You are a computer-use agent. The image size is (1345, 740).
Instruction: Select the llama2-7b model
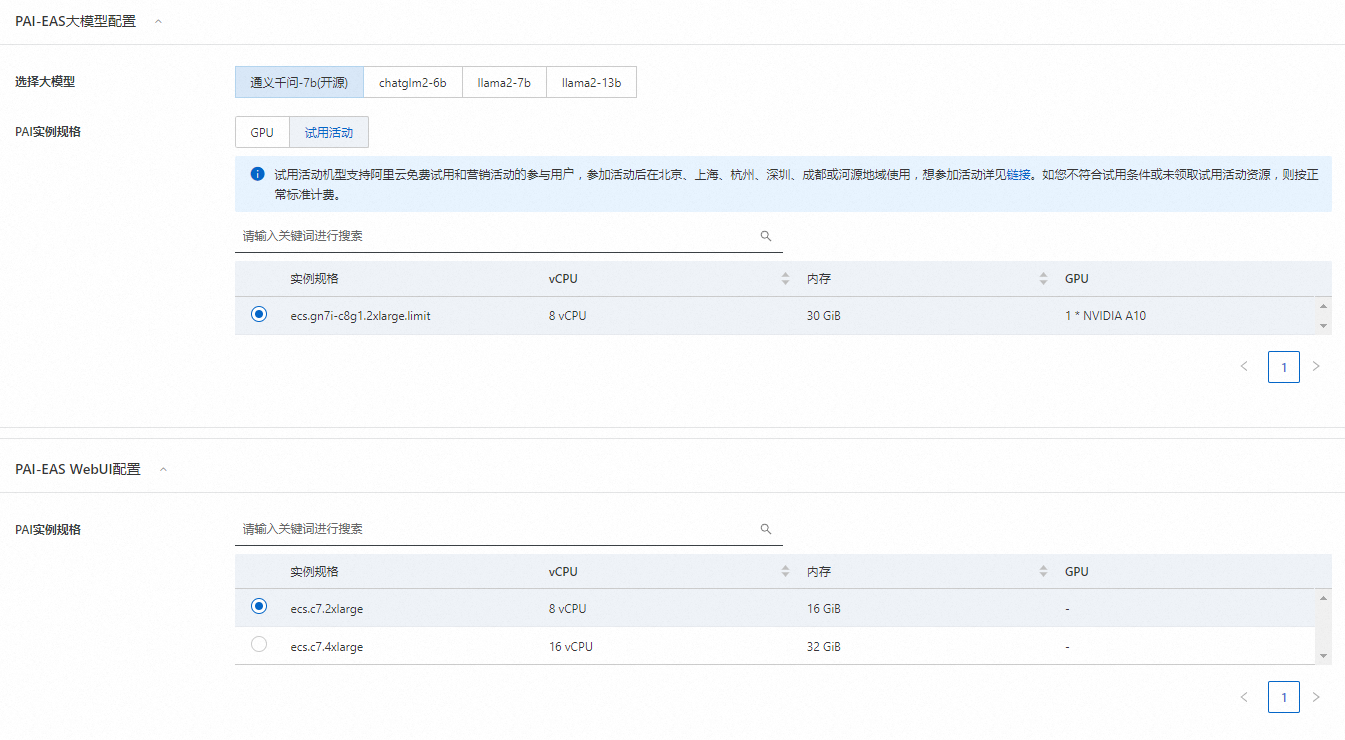(x=505, y=82)
